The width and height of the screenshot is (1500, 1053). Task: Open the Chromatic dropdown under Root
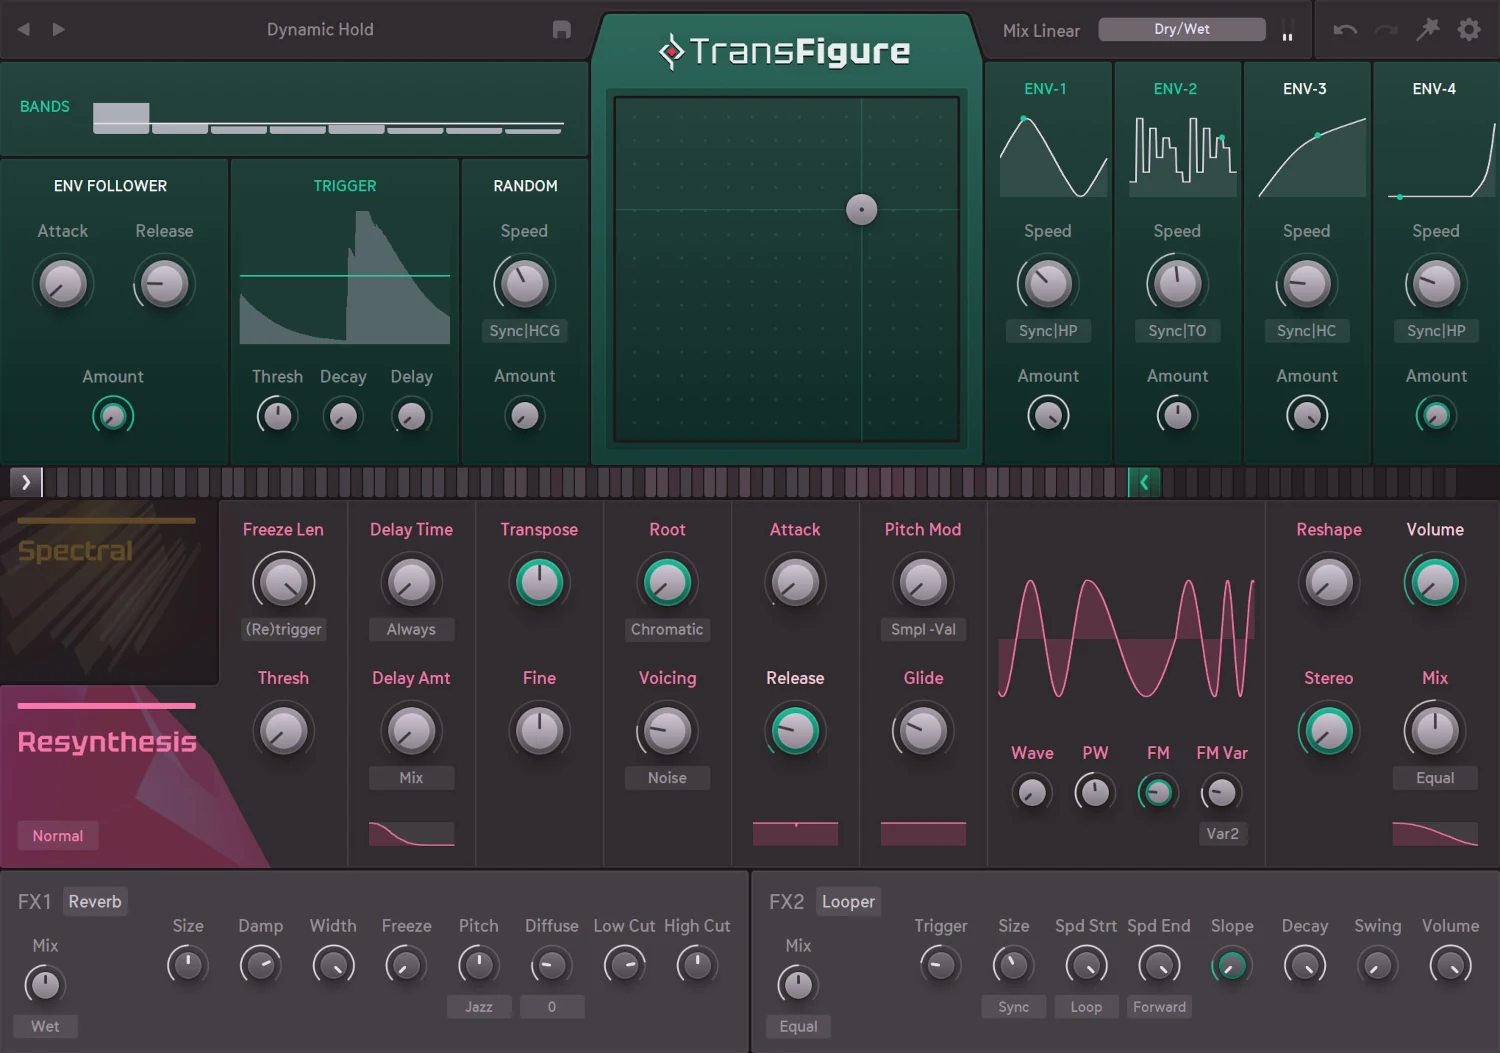[667, 629]
